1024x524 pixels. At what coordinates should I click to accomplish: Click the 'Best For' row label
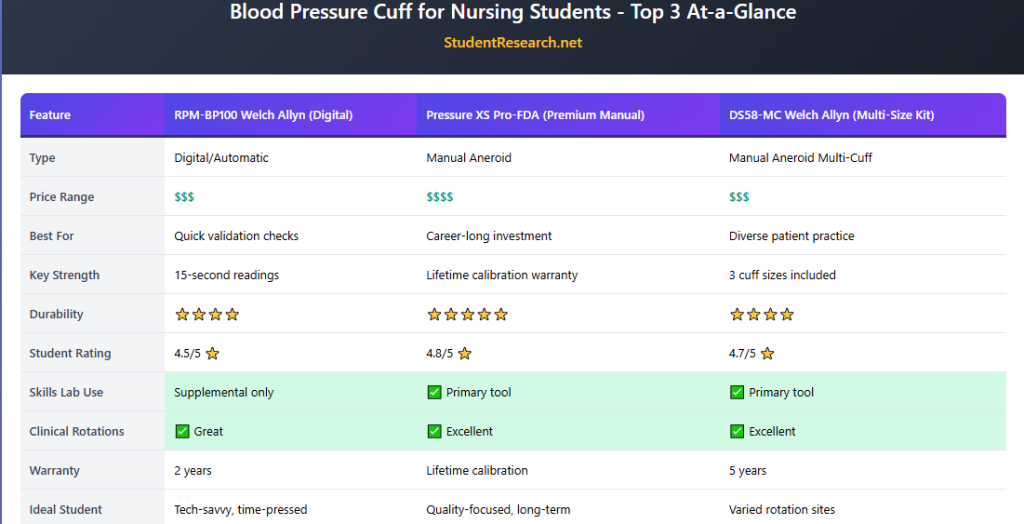52,236
